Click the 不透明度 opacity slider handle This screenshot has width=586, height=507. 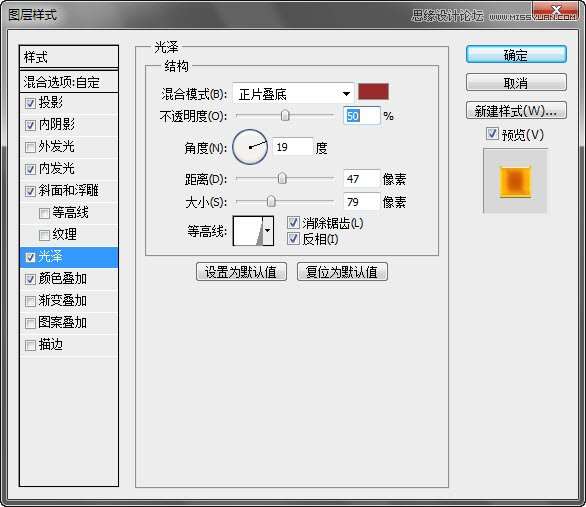[x=285, y=116]
